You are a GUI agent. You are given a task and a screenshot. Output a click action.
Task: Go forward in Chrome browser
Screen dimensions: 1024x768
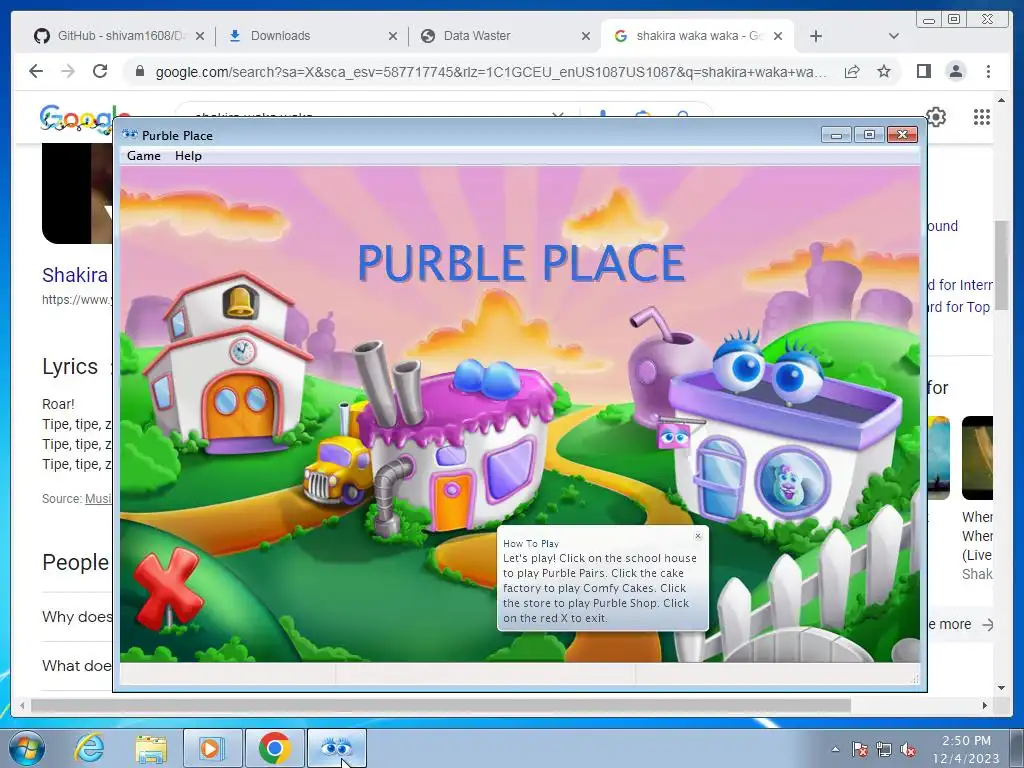[x=68, y=71]
